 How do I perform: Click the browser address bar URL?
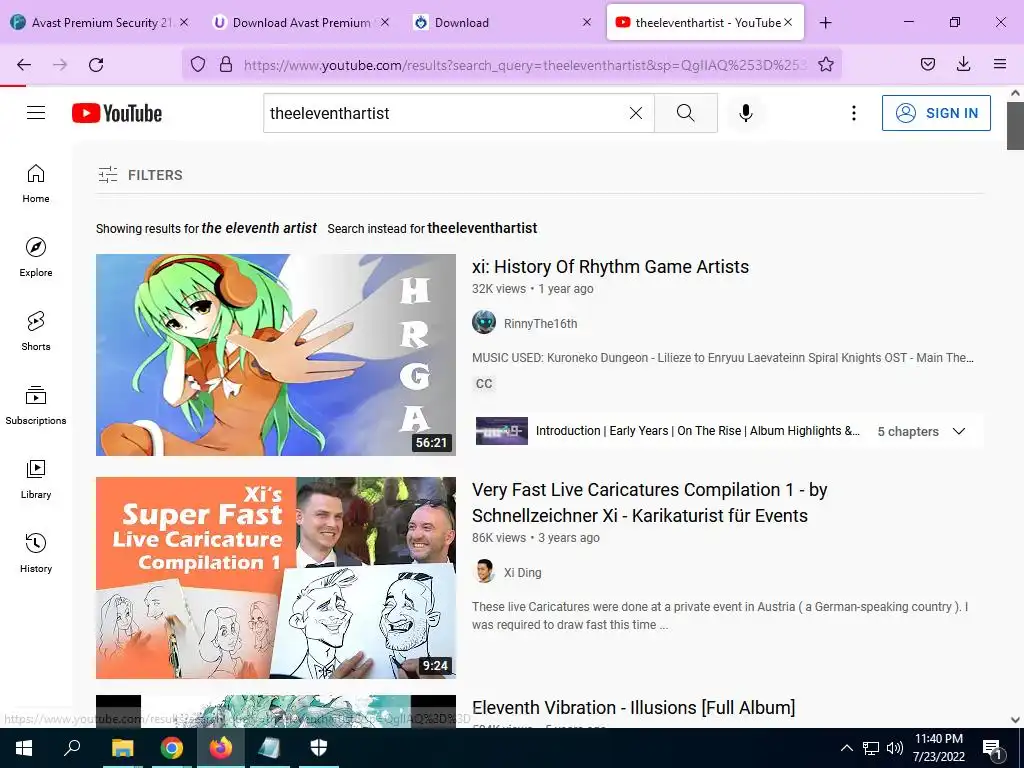pyautogui.click(x=525, y=64)
